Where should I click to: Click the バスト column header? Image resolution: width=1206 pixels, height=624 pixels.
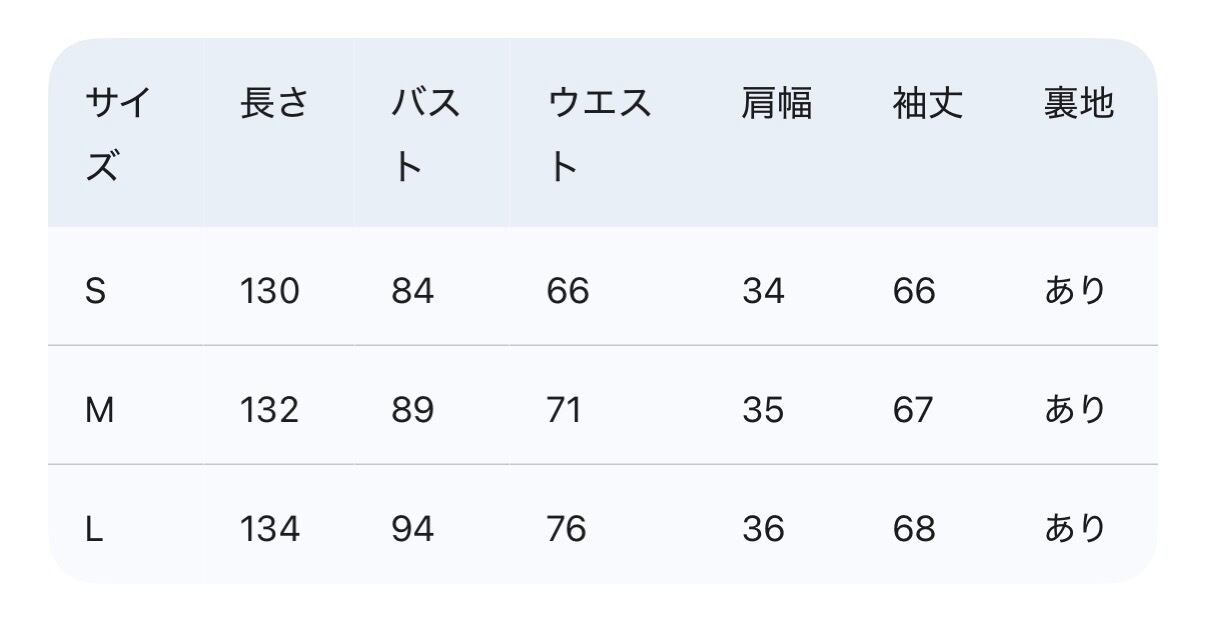(426, 135)
